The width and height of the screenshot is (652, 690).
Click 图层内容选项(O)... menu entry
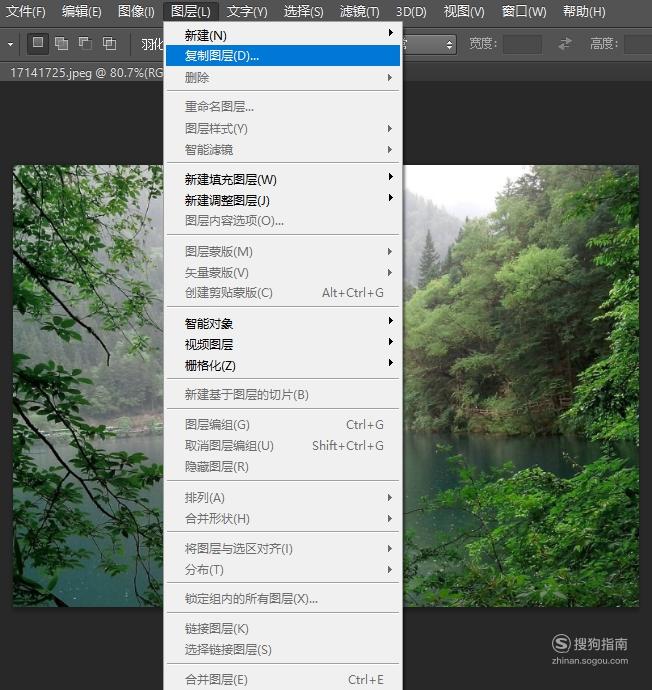[x=283, y=220]
